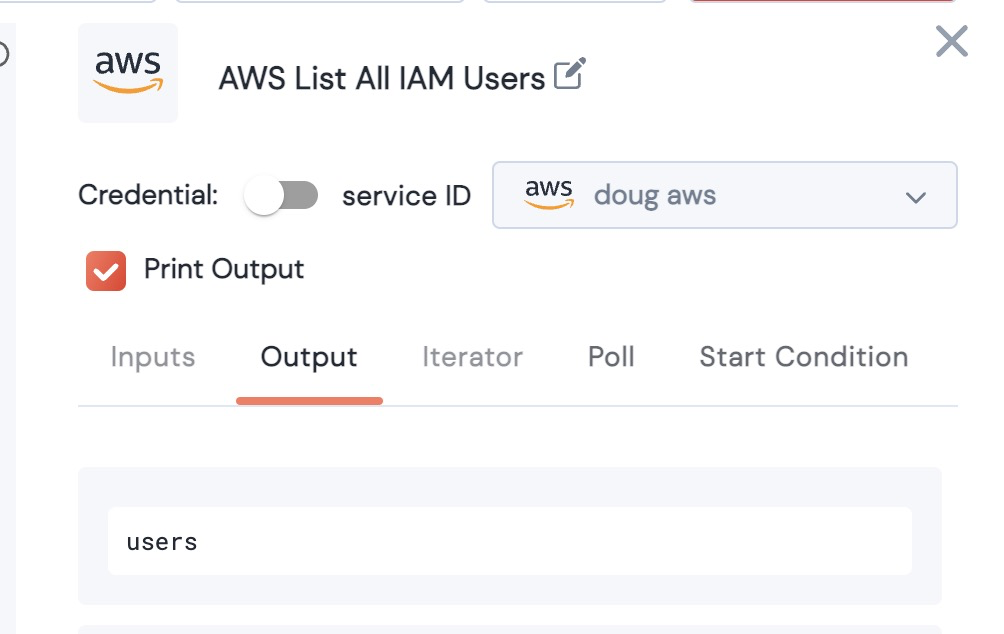Open the Iterator tab
The width and height of the screenshot is (1004, 634).
[x=472, y=357]
